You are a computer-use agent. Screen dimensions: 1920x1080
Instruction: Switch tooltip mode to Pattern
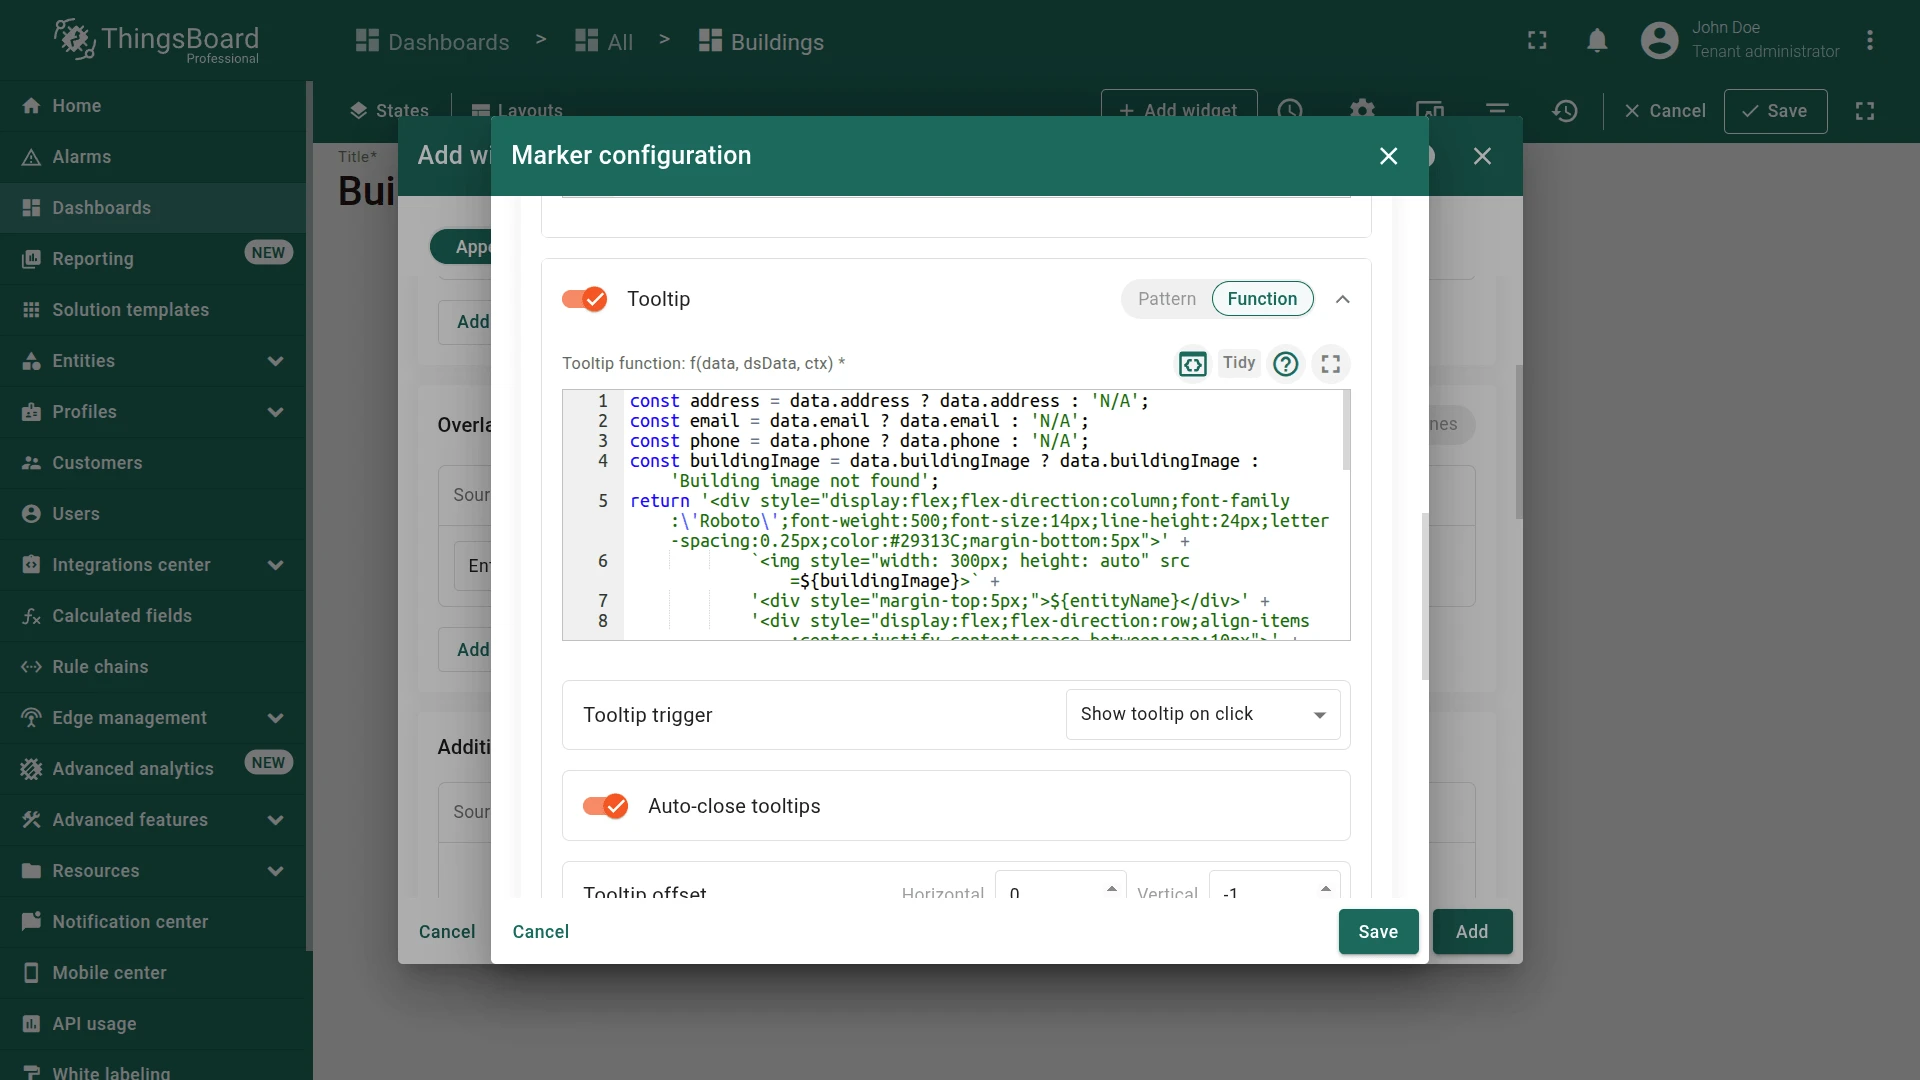click(x=1166, y=299)
